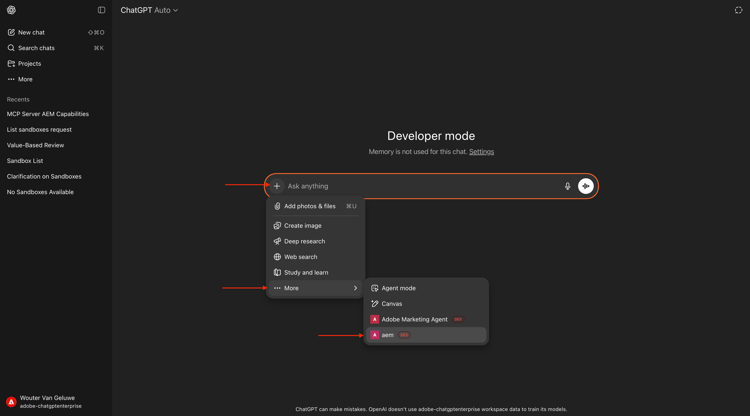Select Create image from the menu
The image size is (750, 416).
[315, 226]
